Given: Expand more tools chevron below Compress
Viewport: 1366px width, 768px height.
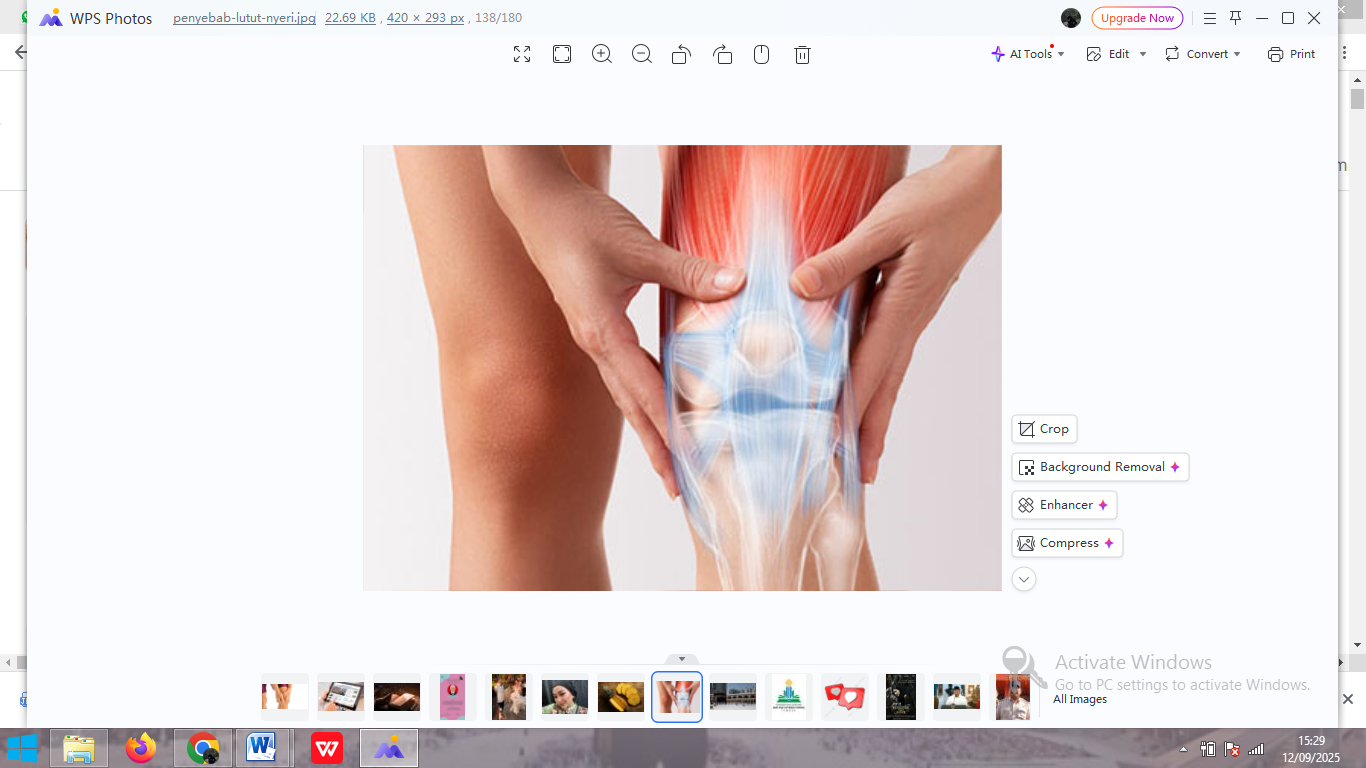Looking at the screenshot, I should (x=1024, y=579).
